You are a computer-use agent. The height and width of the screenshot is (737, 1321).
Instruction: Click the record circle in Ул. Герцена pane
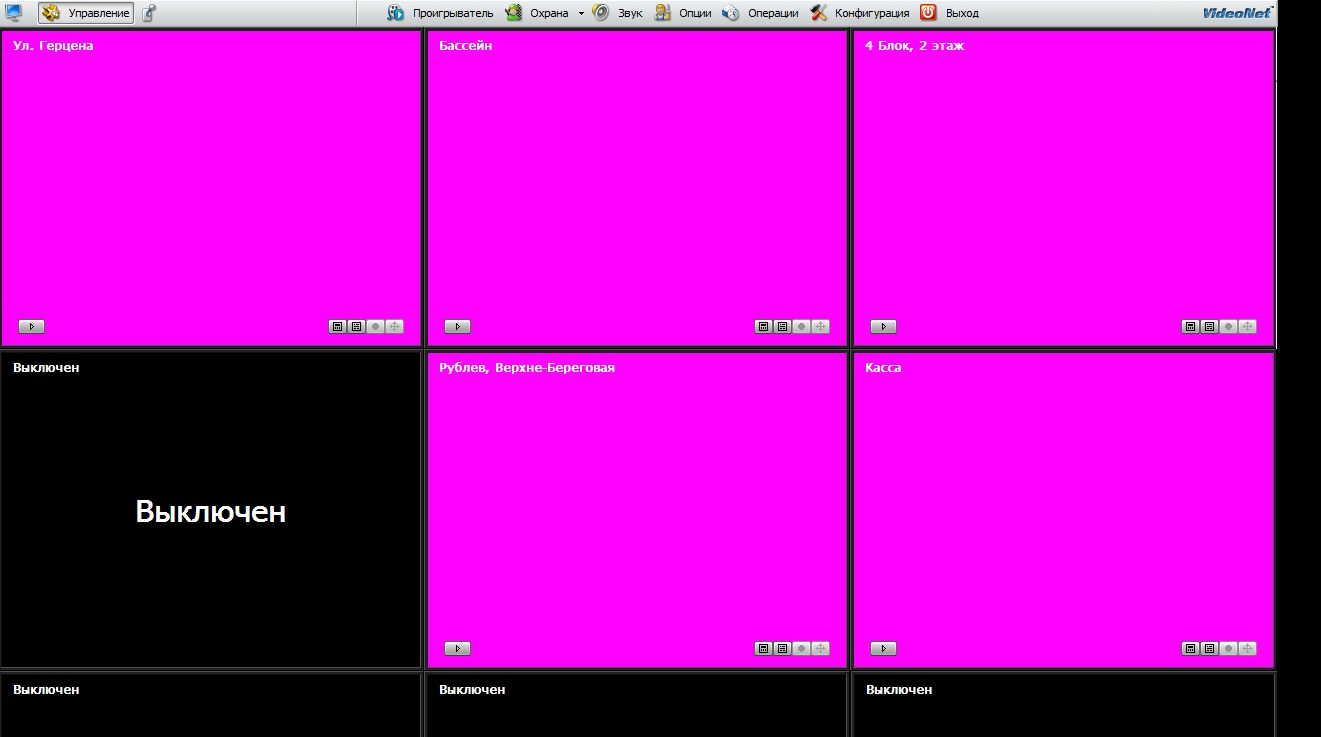[376, 326]
